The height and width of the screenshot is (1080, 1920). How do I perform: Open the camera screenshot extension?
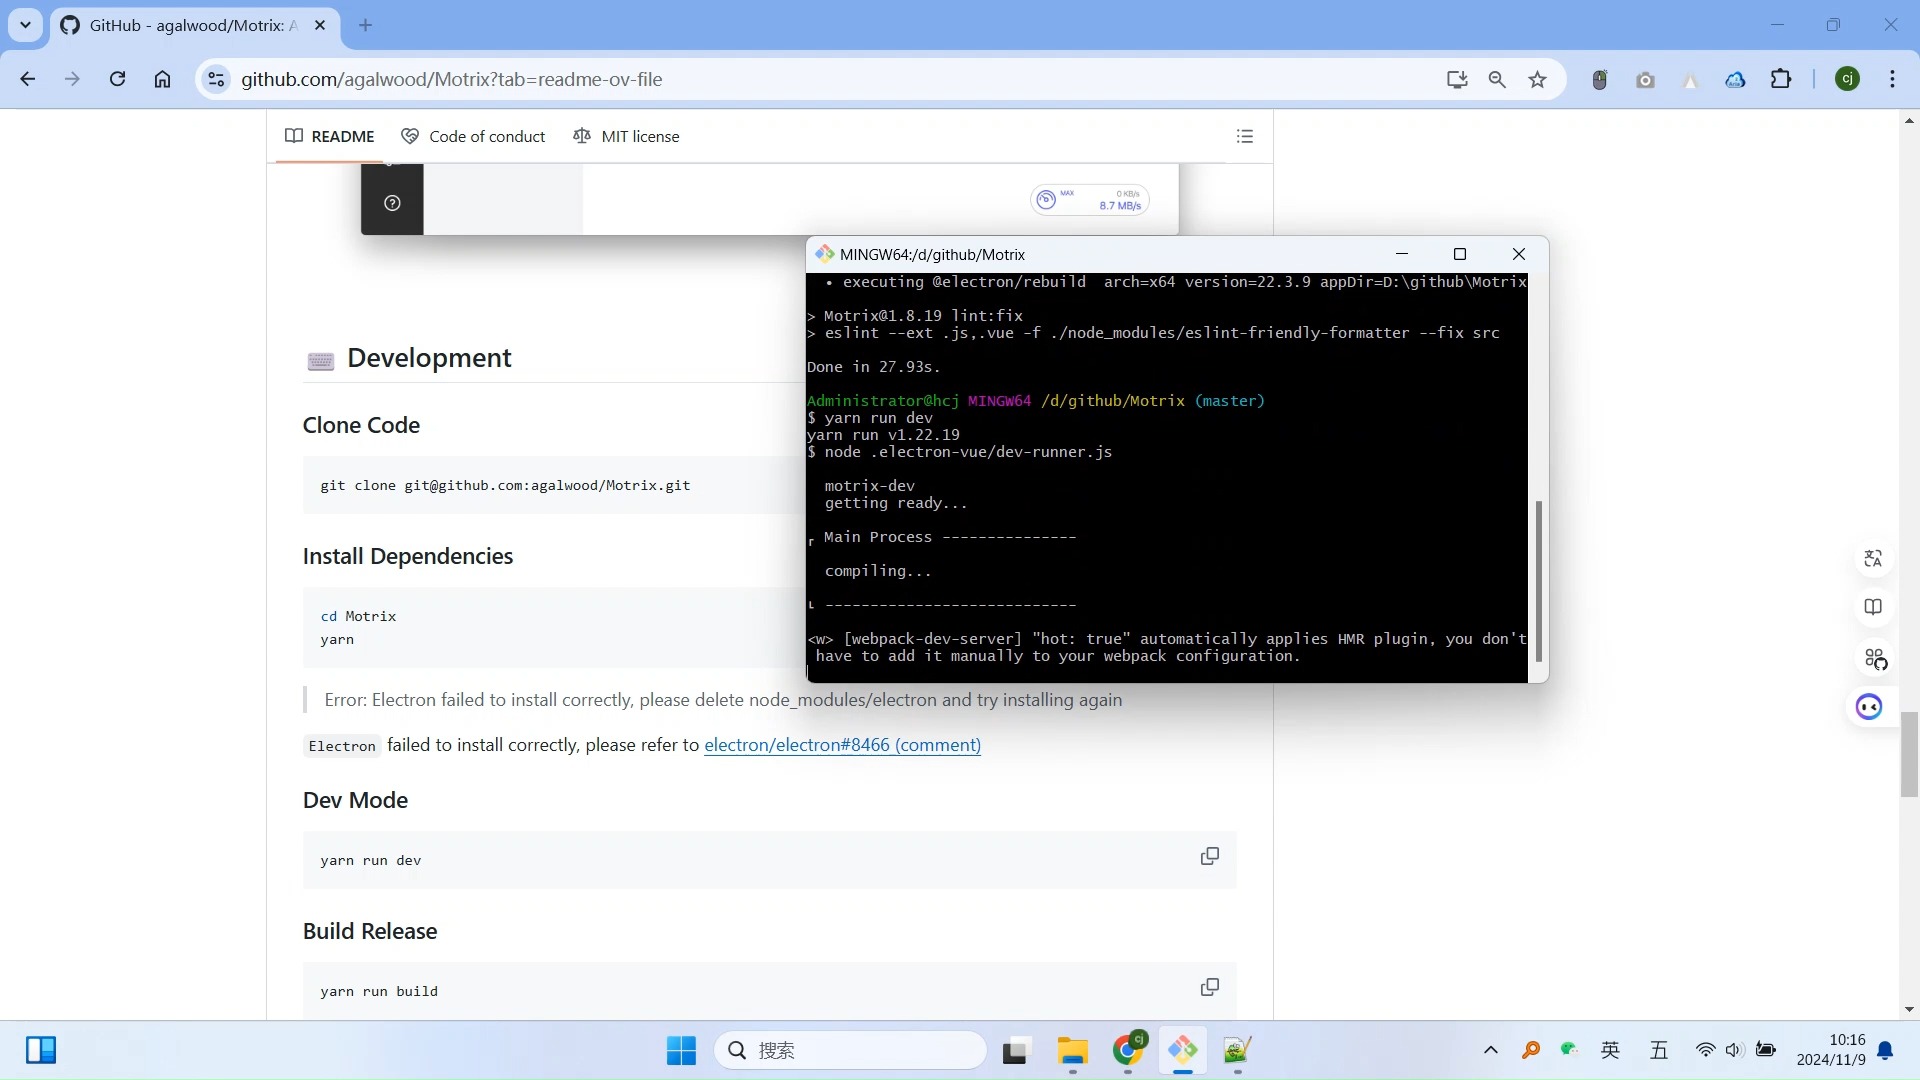(1645, 79)
